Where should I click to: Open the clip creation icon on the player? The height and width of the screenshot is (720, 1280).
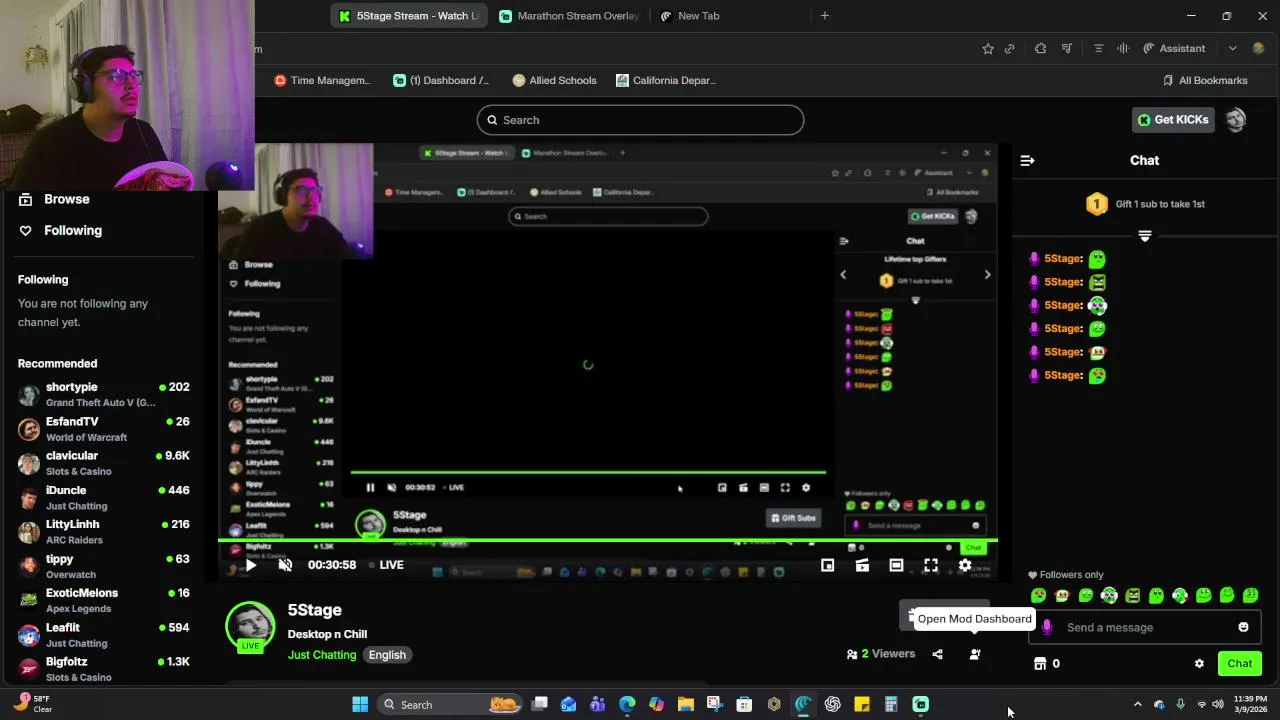[x=862, y=565]
